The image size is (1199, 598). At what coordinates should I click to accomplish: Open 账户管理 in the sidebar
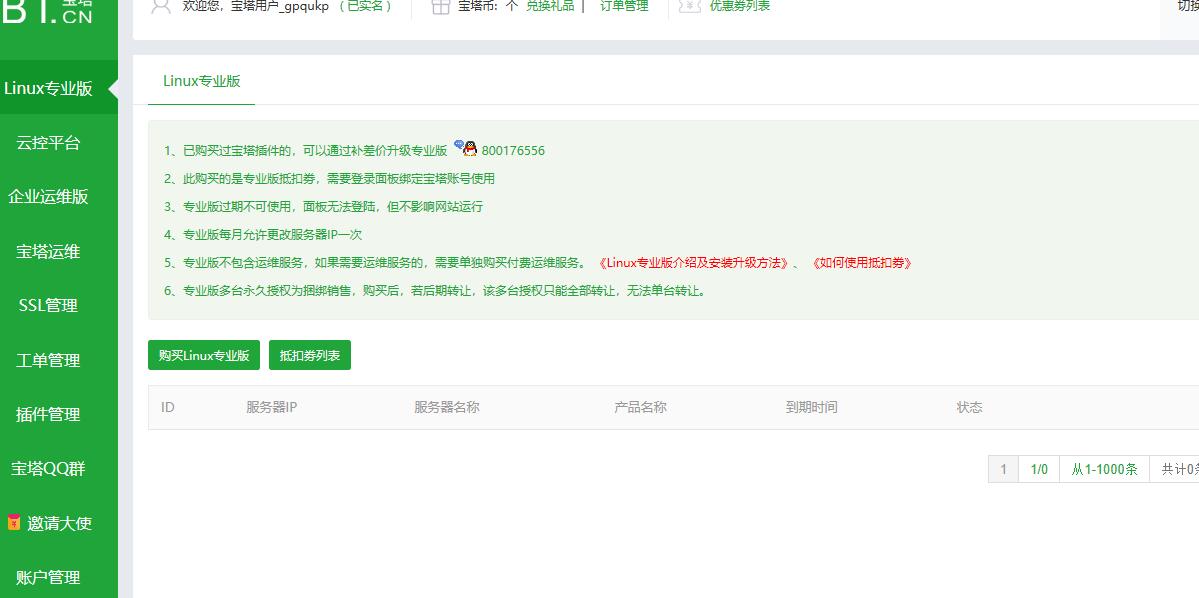coord(48,577)
